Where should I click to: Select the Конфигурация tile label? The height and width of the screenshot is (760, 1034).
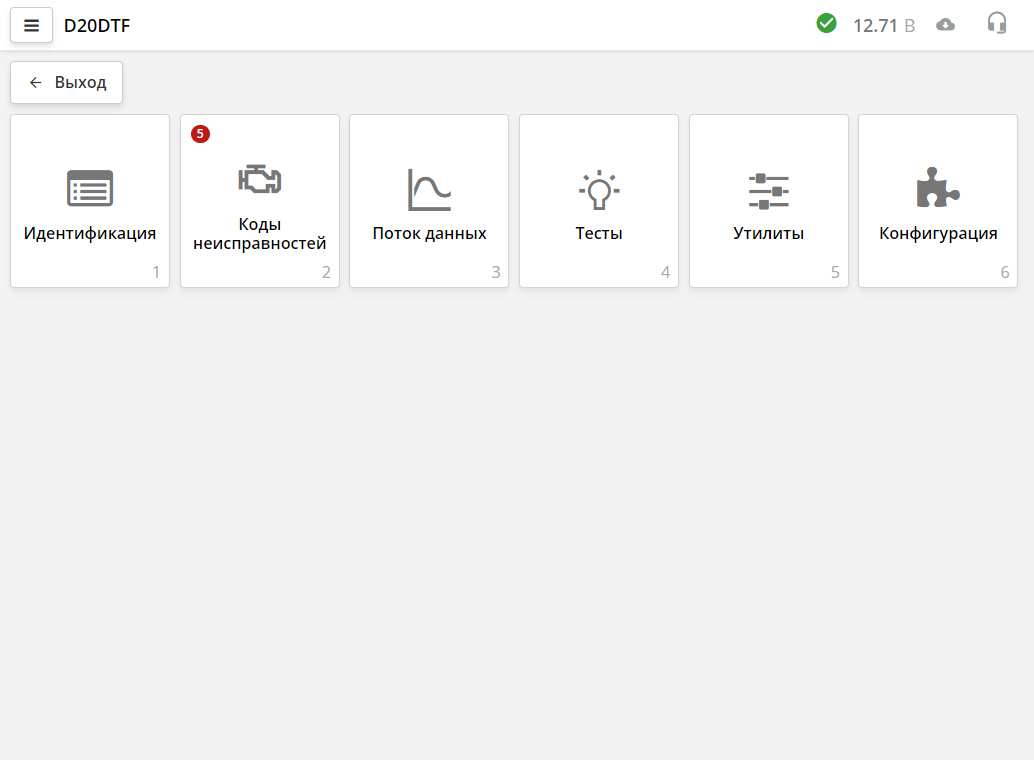pos(938,234)
